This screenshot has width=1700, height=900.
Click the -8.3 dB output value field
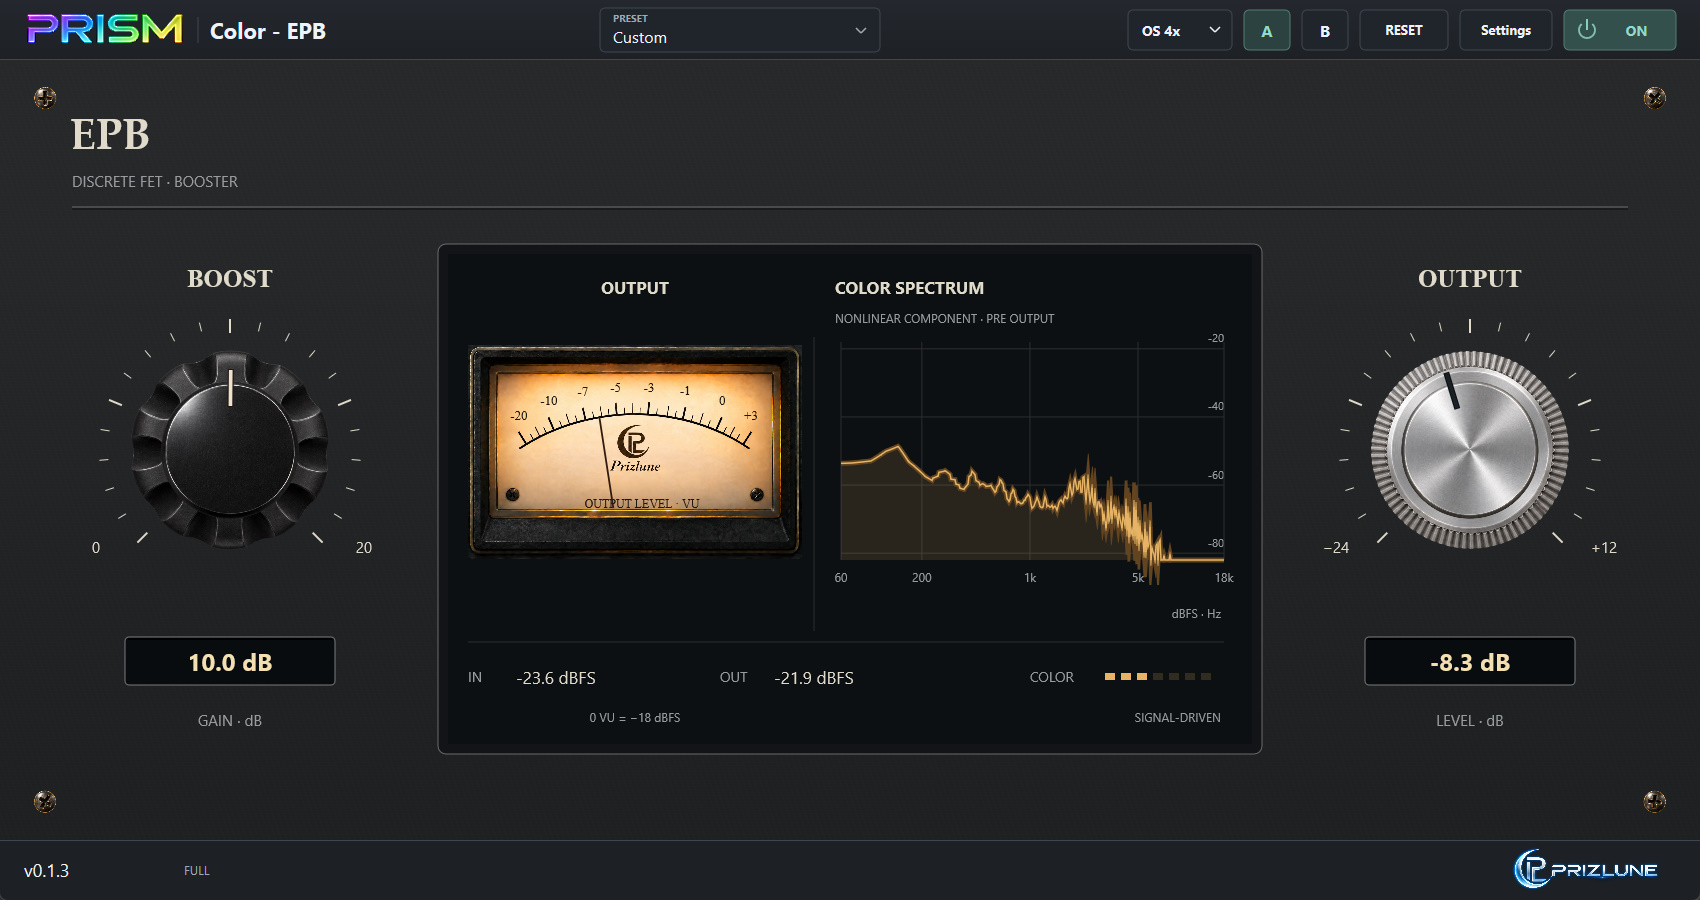pos(1469,661)
